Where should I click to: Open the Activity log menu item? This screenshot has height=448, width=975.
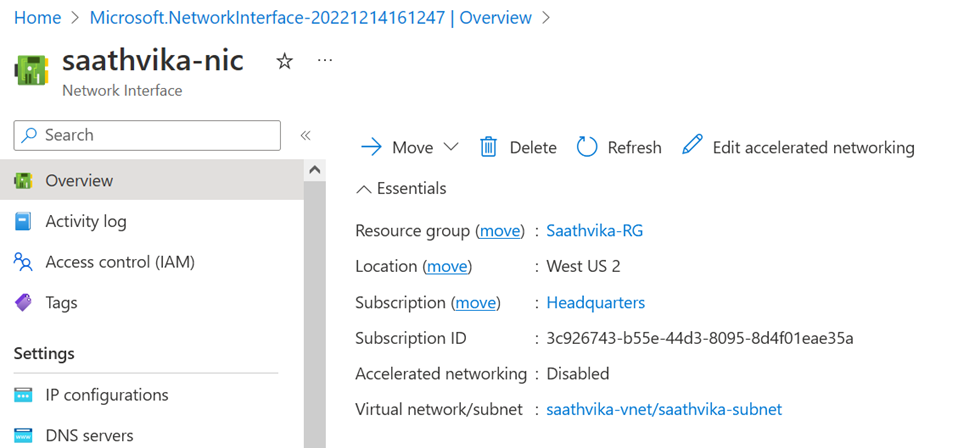(152, 222)
